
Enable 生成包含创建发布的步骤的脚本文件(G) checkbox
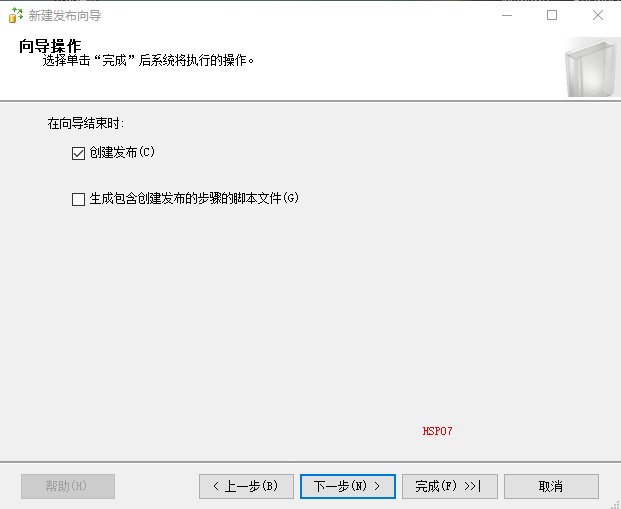[x=78, y=199]
